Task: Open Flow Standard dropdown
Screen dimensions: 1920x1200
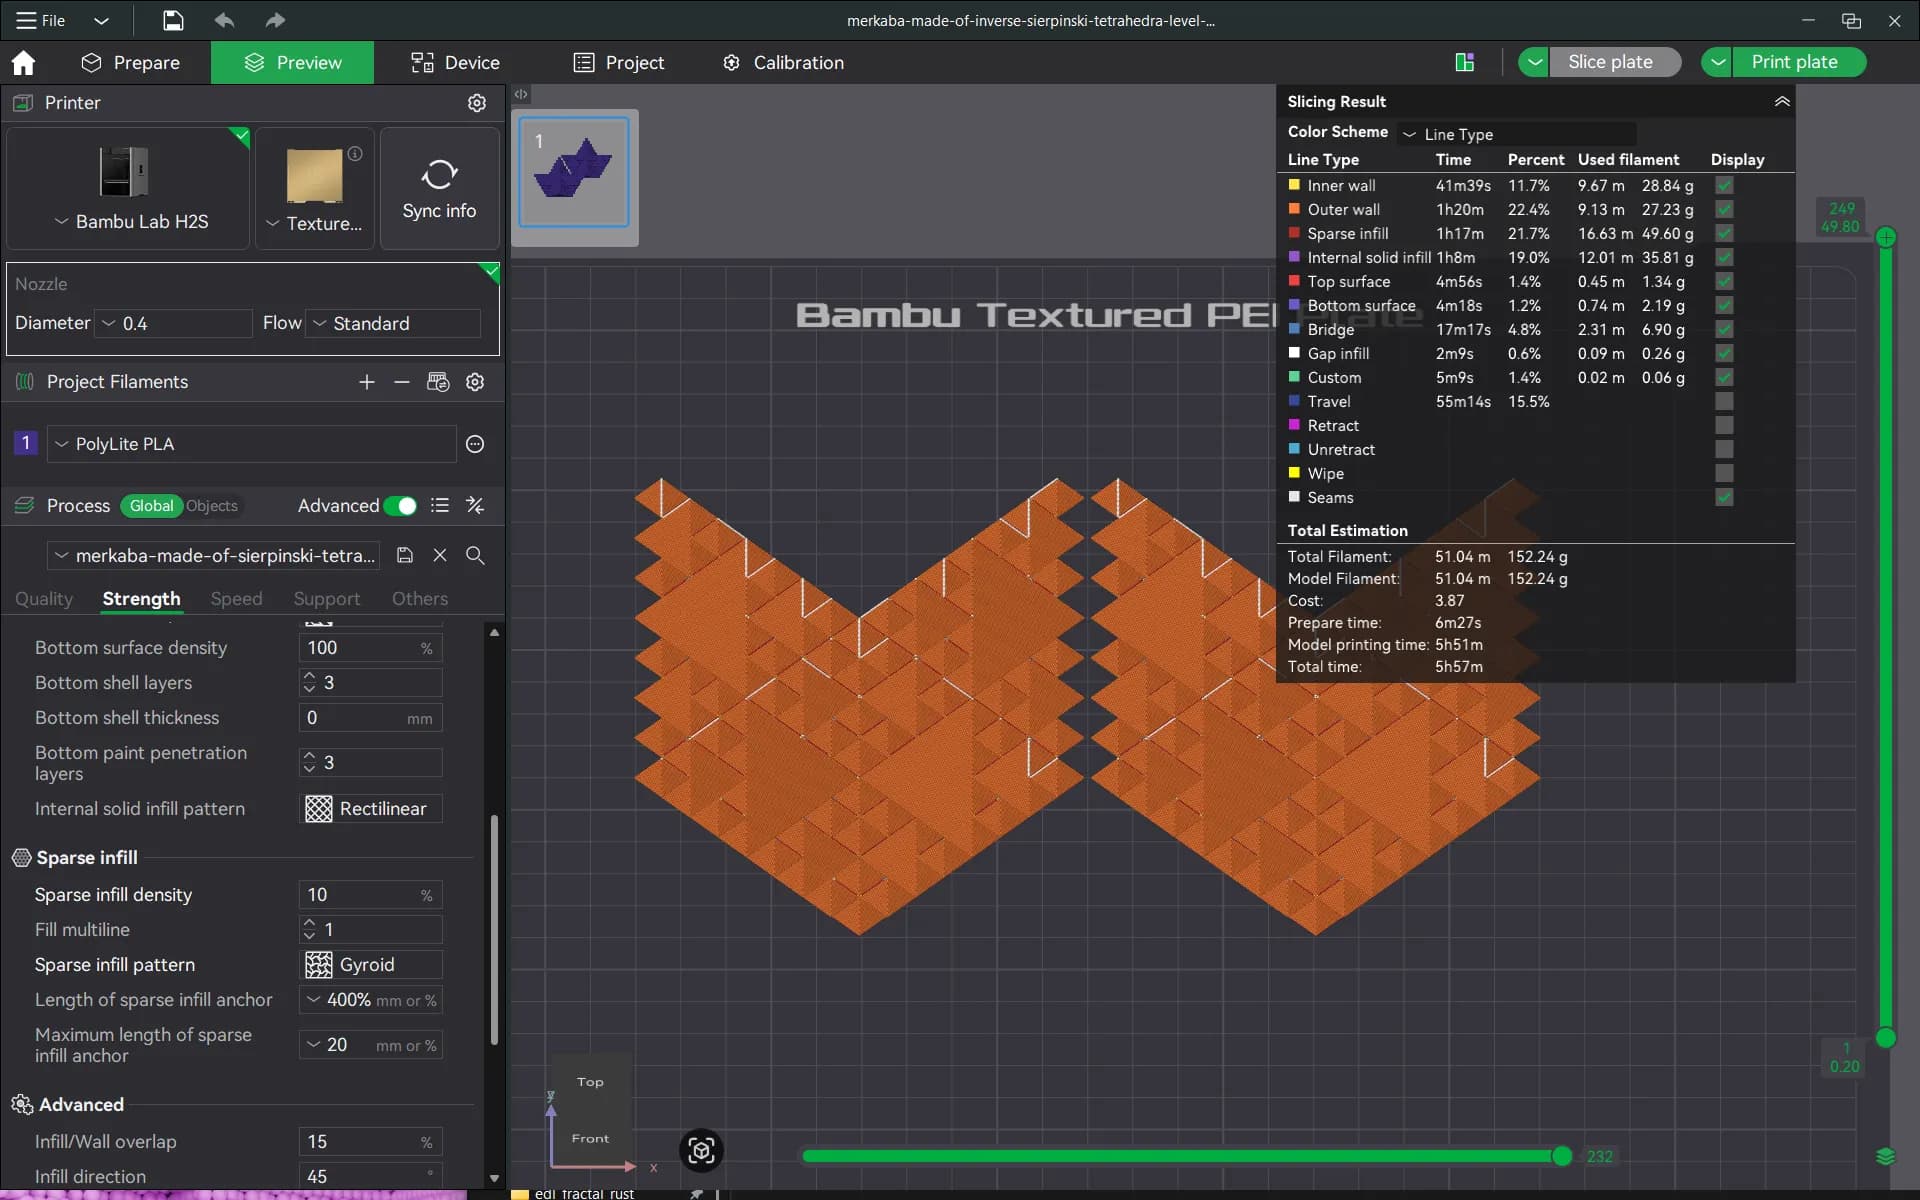Action: point(393,323)
